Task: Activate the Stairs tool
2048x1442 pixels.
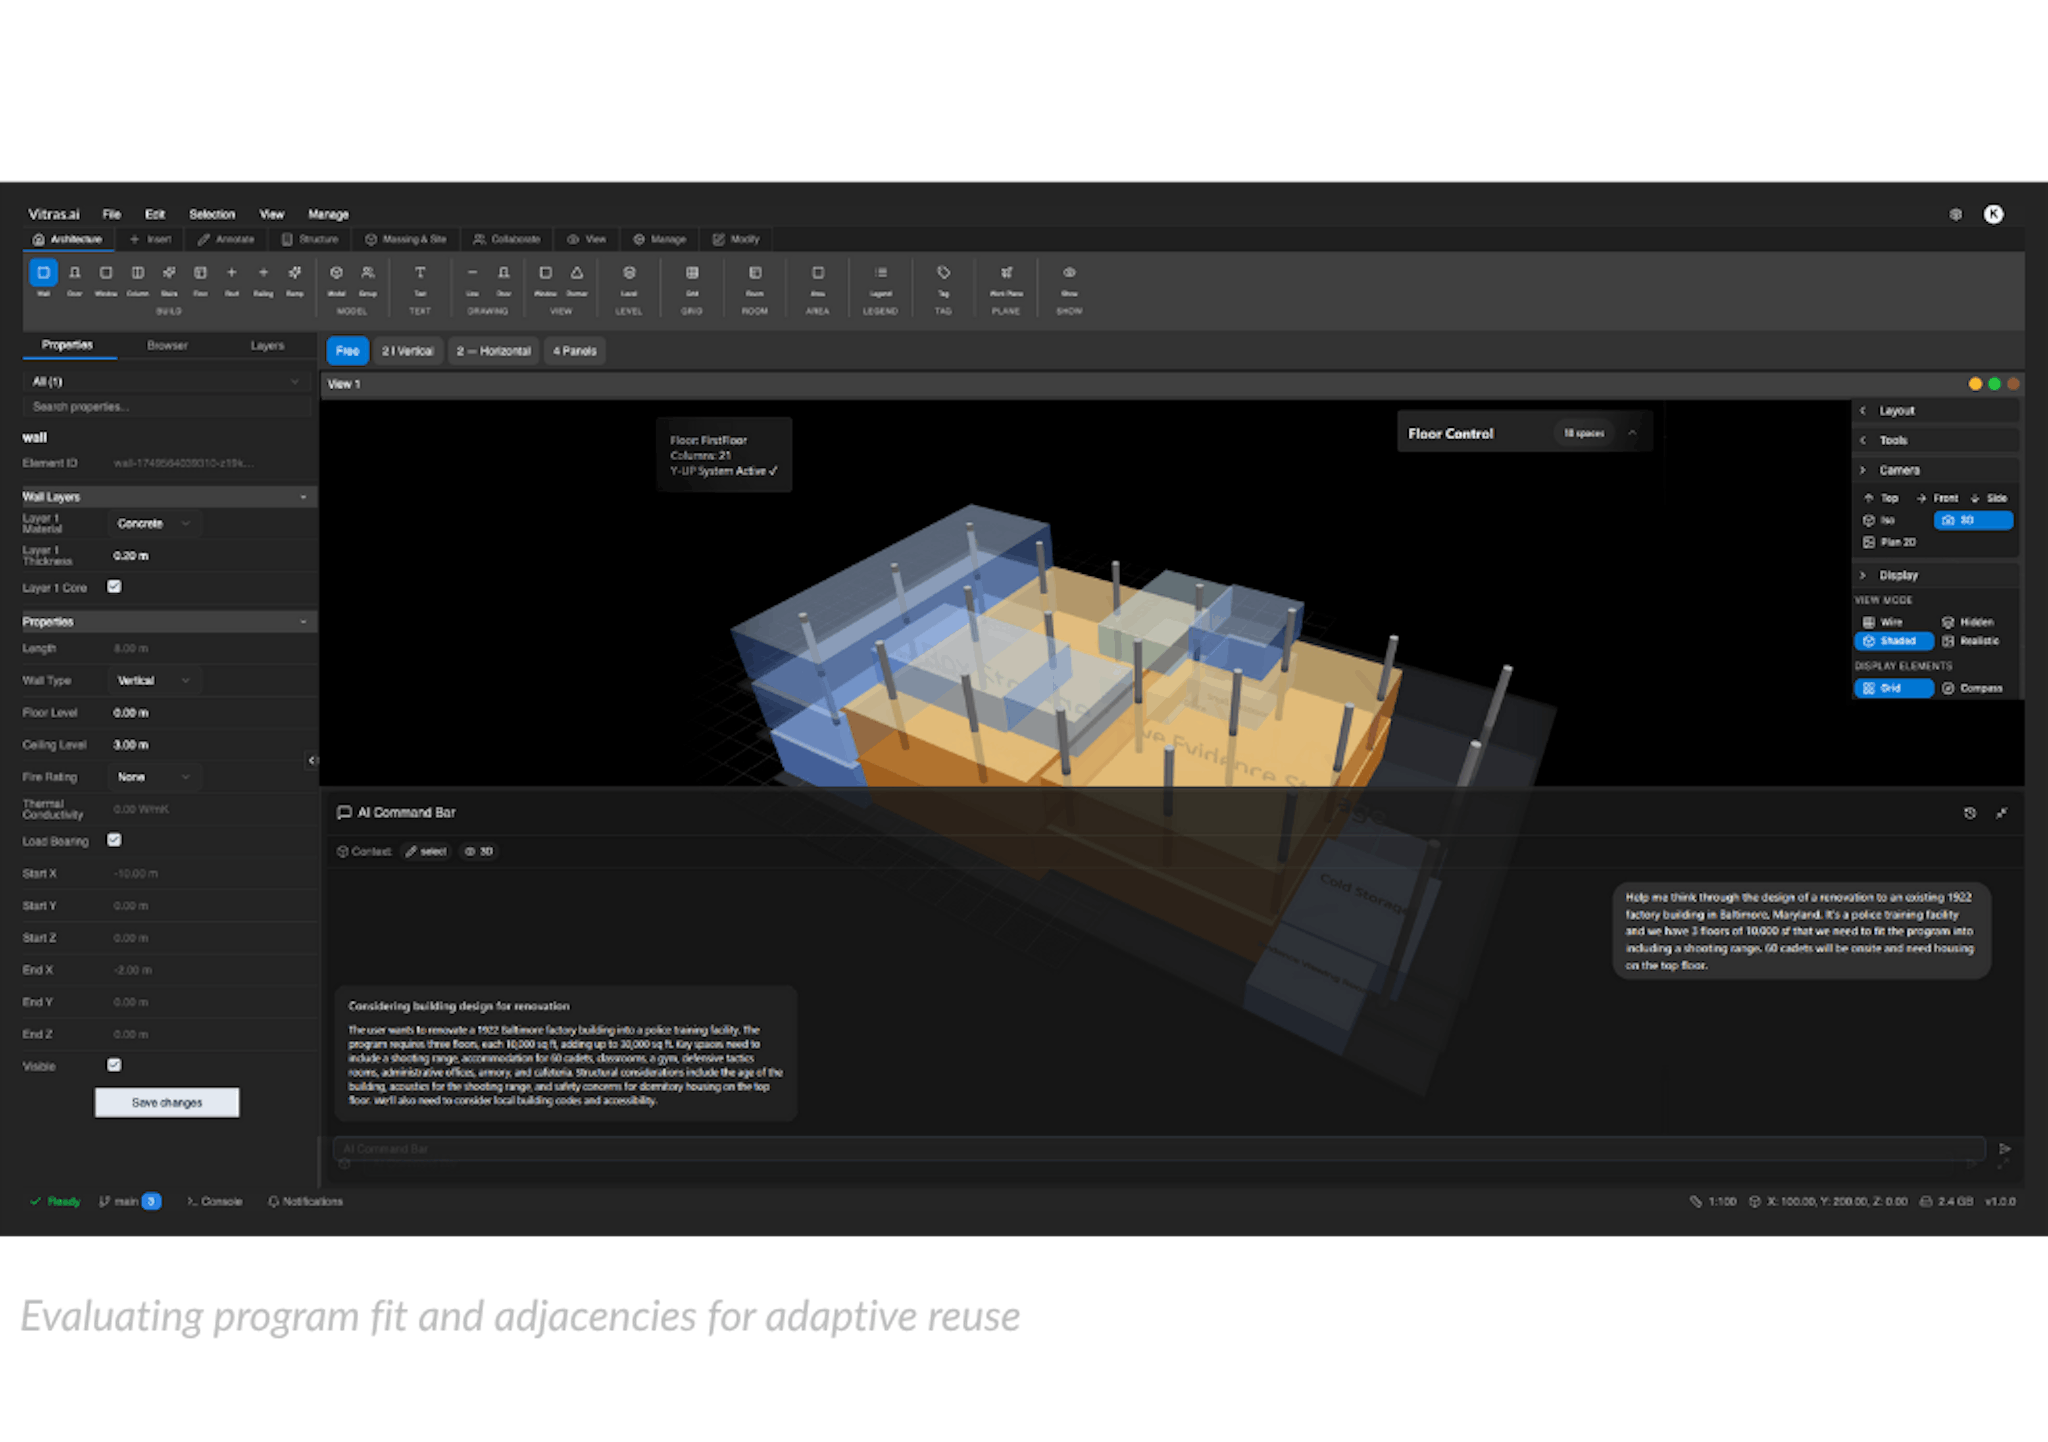Action: tap(169, 271)
